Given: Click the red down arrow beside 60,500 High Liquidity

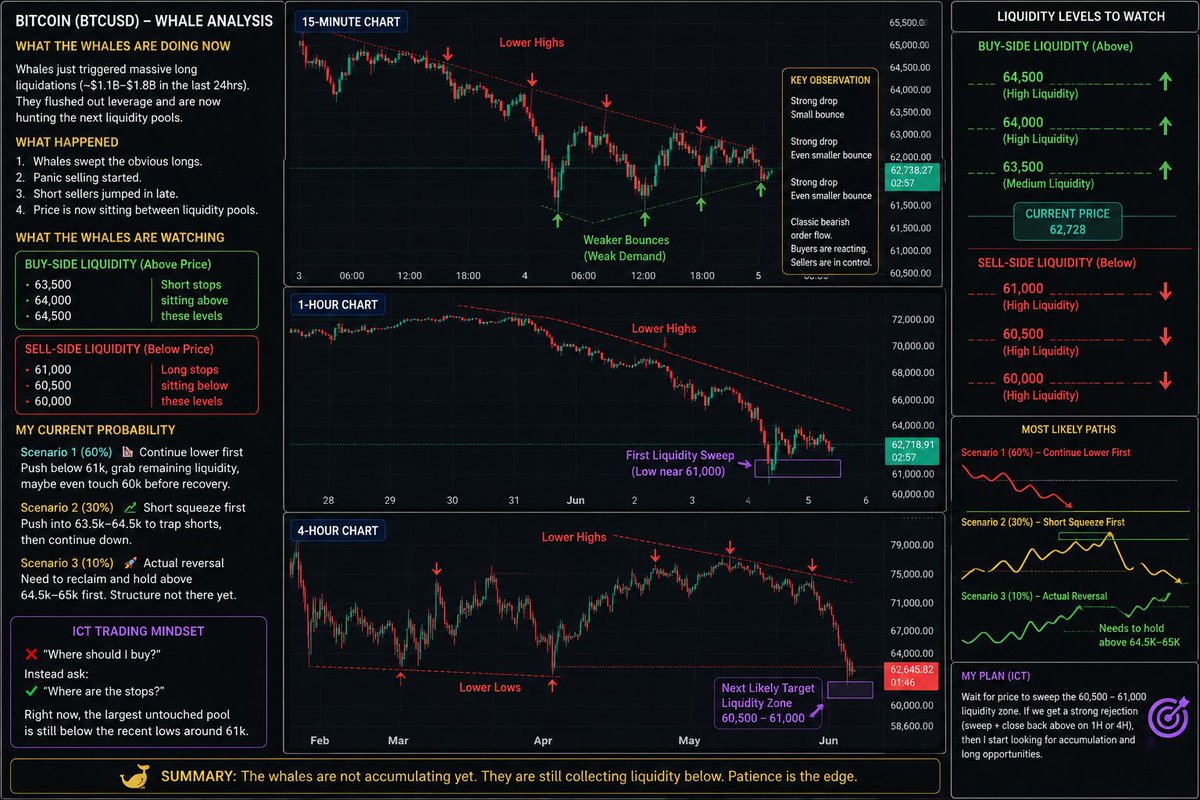Looking at the screenshot, I should [x=1165, y=336].
